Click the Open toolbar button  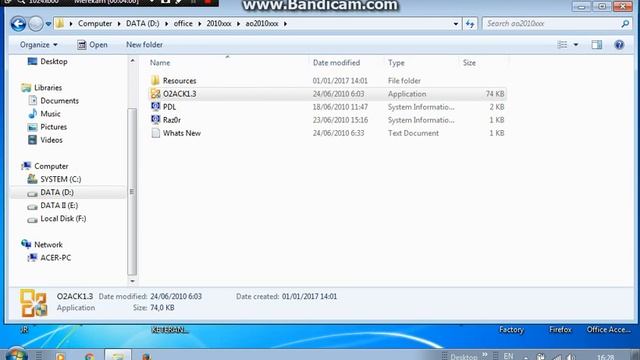click(x=93, y=44)
